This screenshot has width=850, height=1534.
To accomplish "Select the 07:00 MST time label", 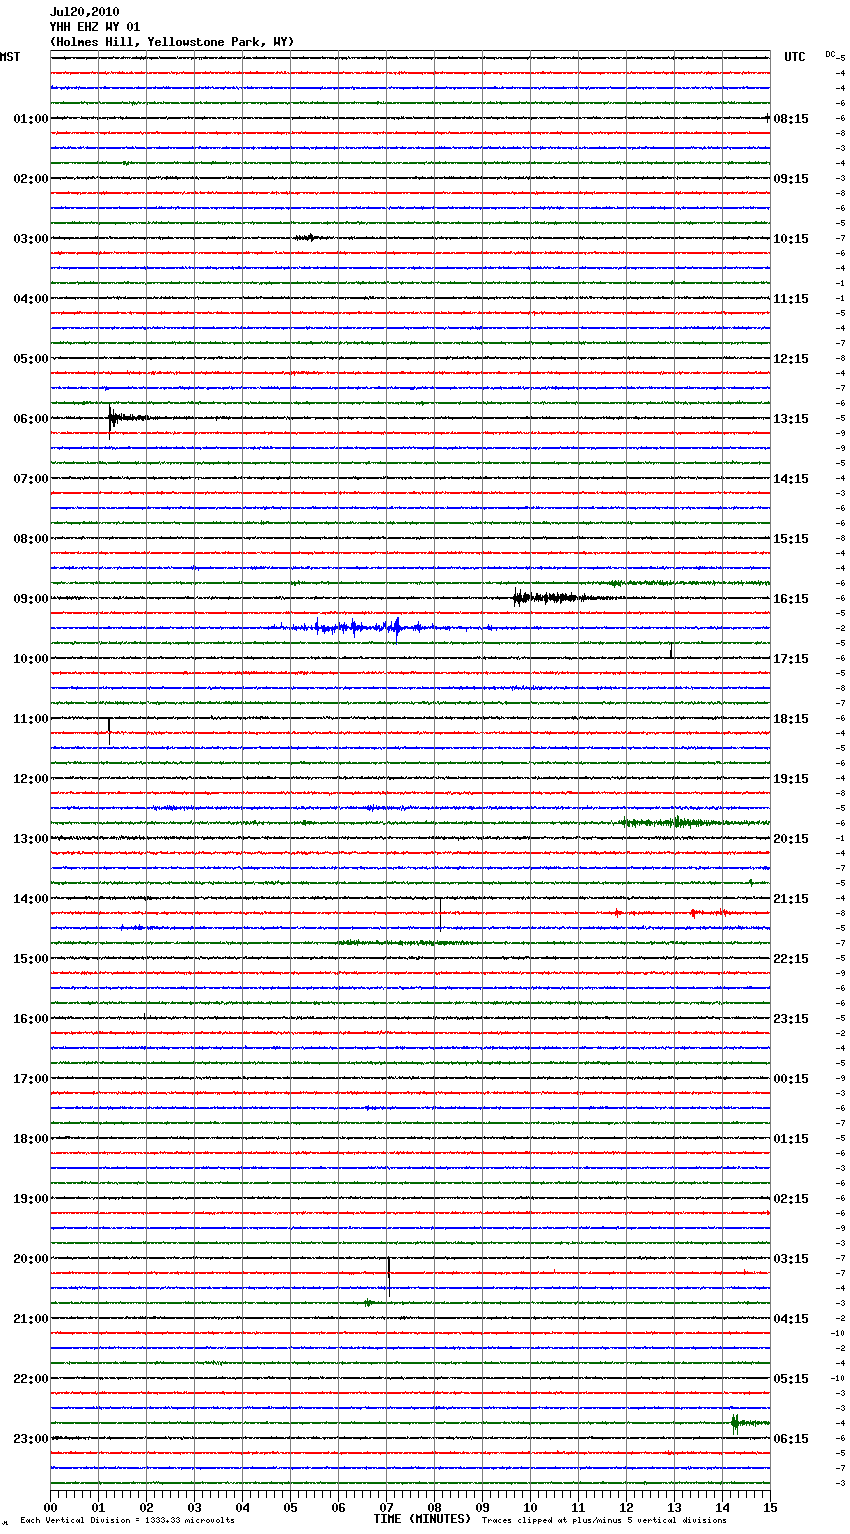I will [x=31, y=479].
